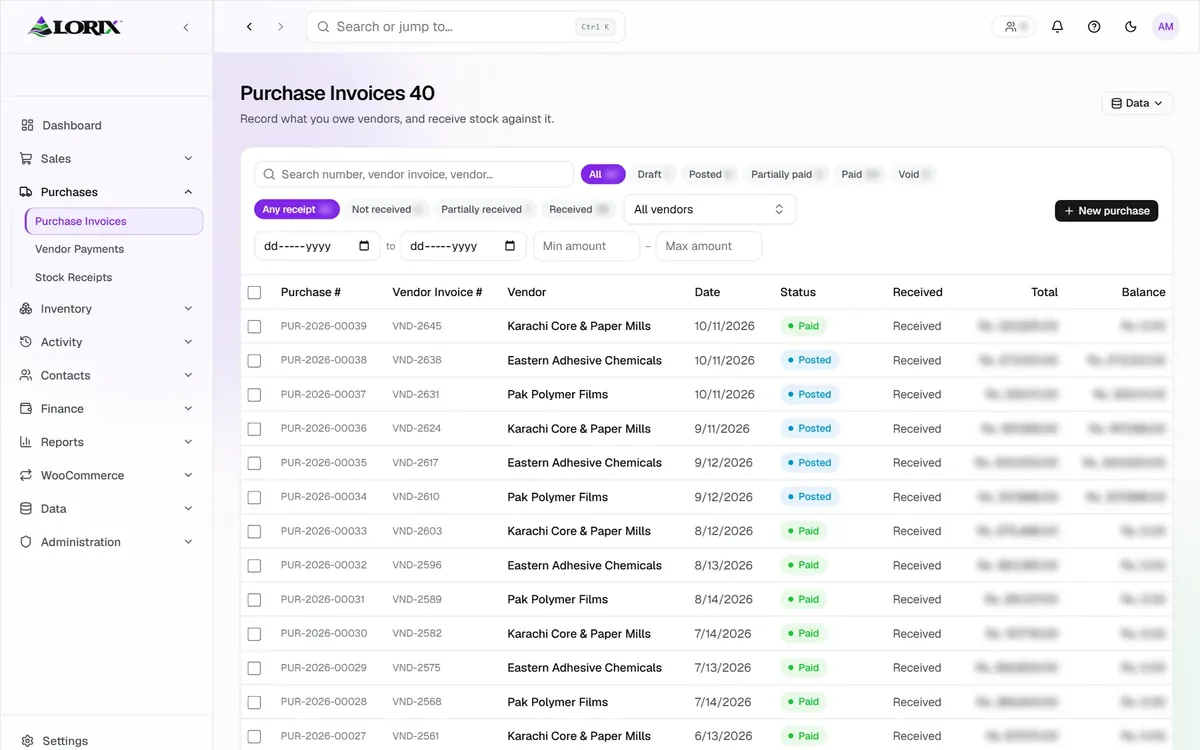Image resolution: width=1200 pixels, height=750 pixels.
Task: Open Vendor Payments page
Action: point(80,249)
